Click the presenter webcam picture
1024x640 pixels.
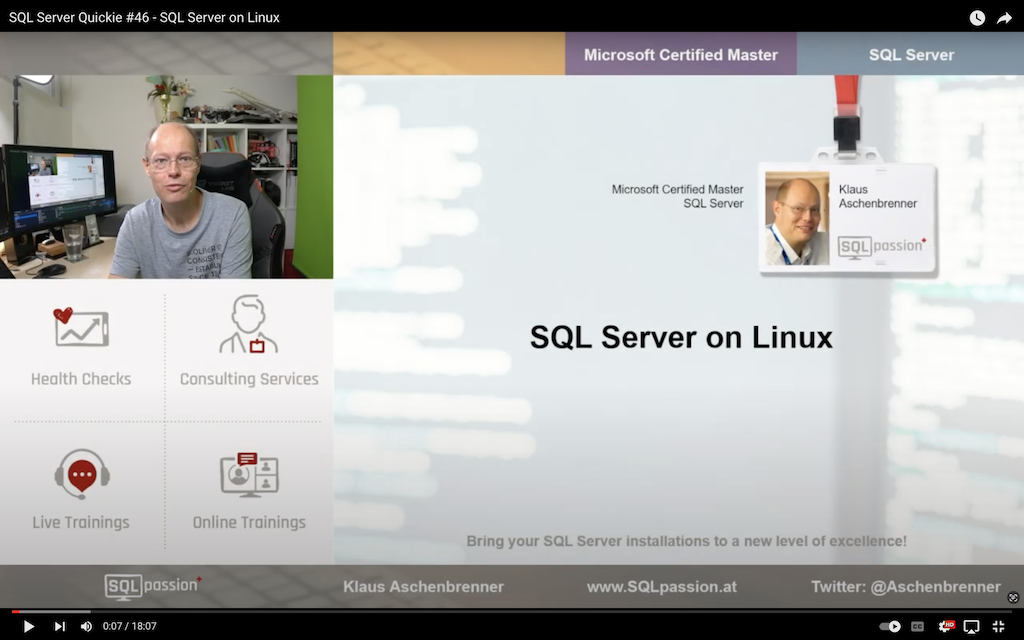click(167, 177)
